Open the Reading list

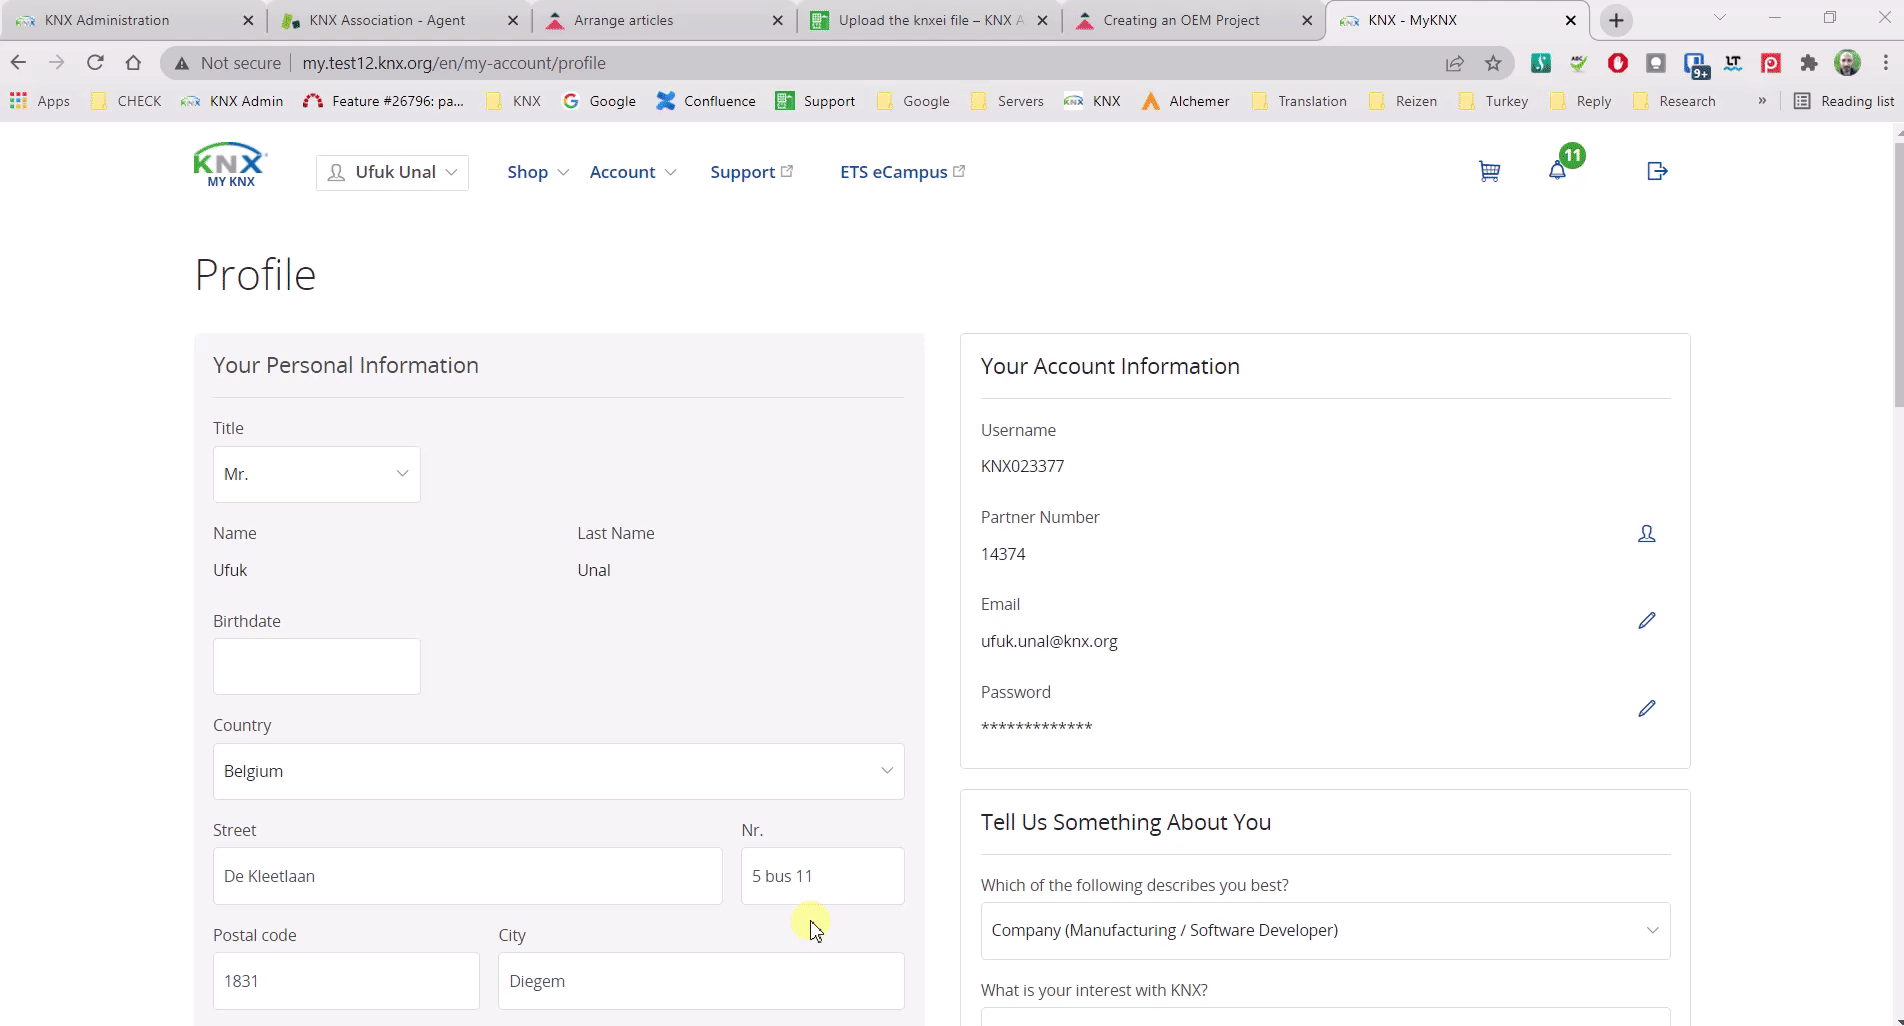pos(1844,101)
